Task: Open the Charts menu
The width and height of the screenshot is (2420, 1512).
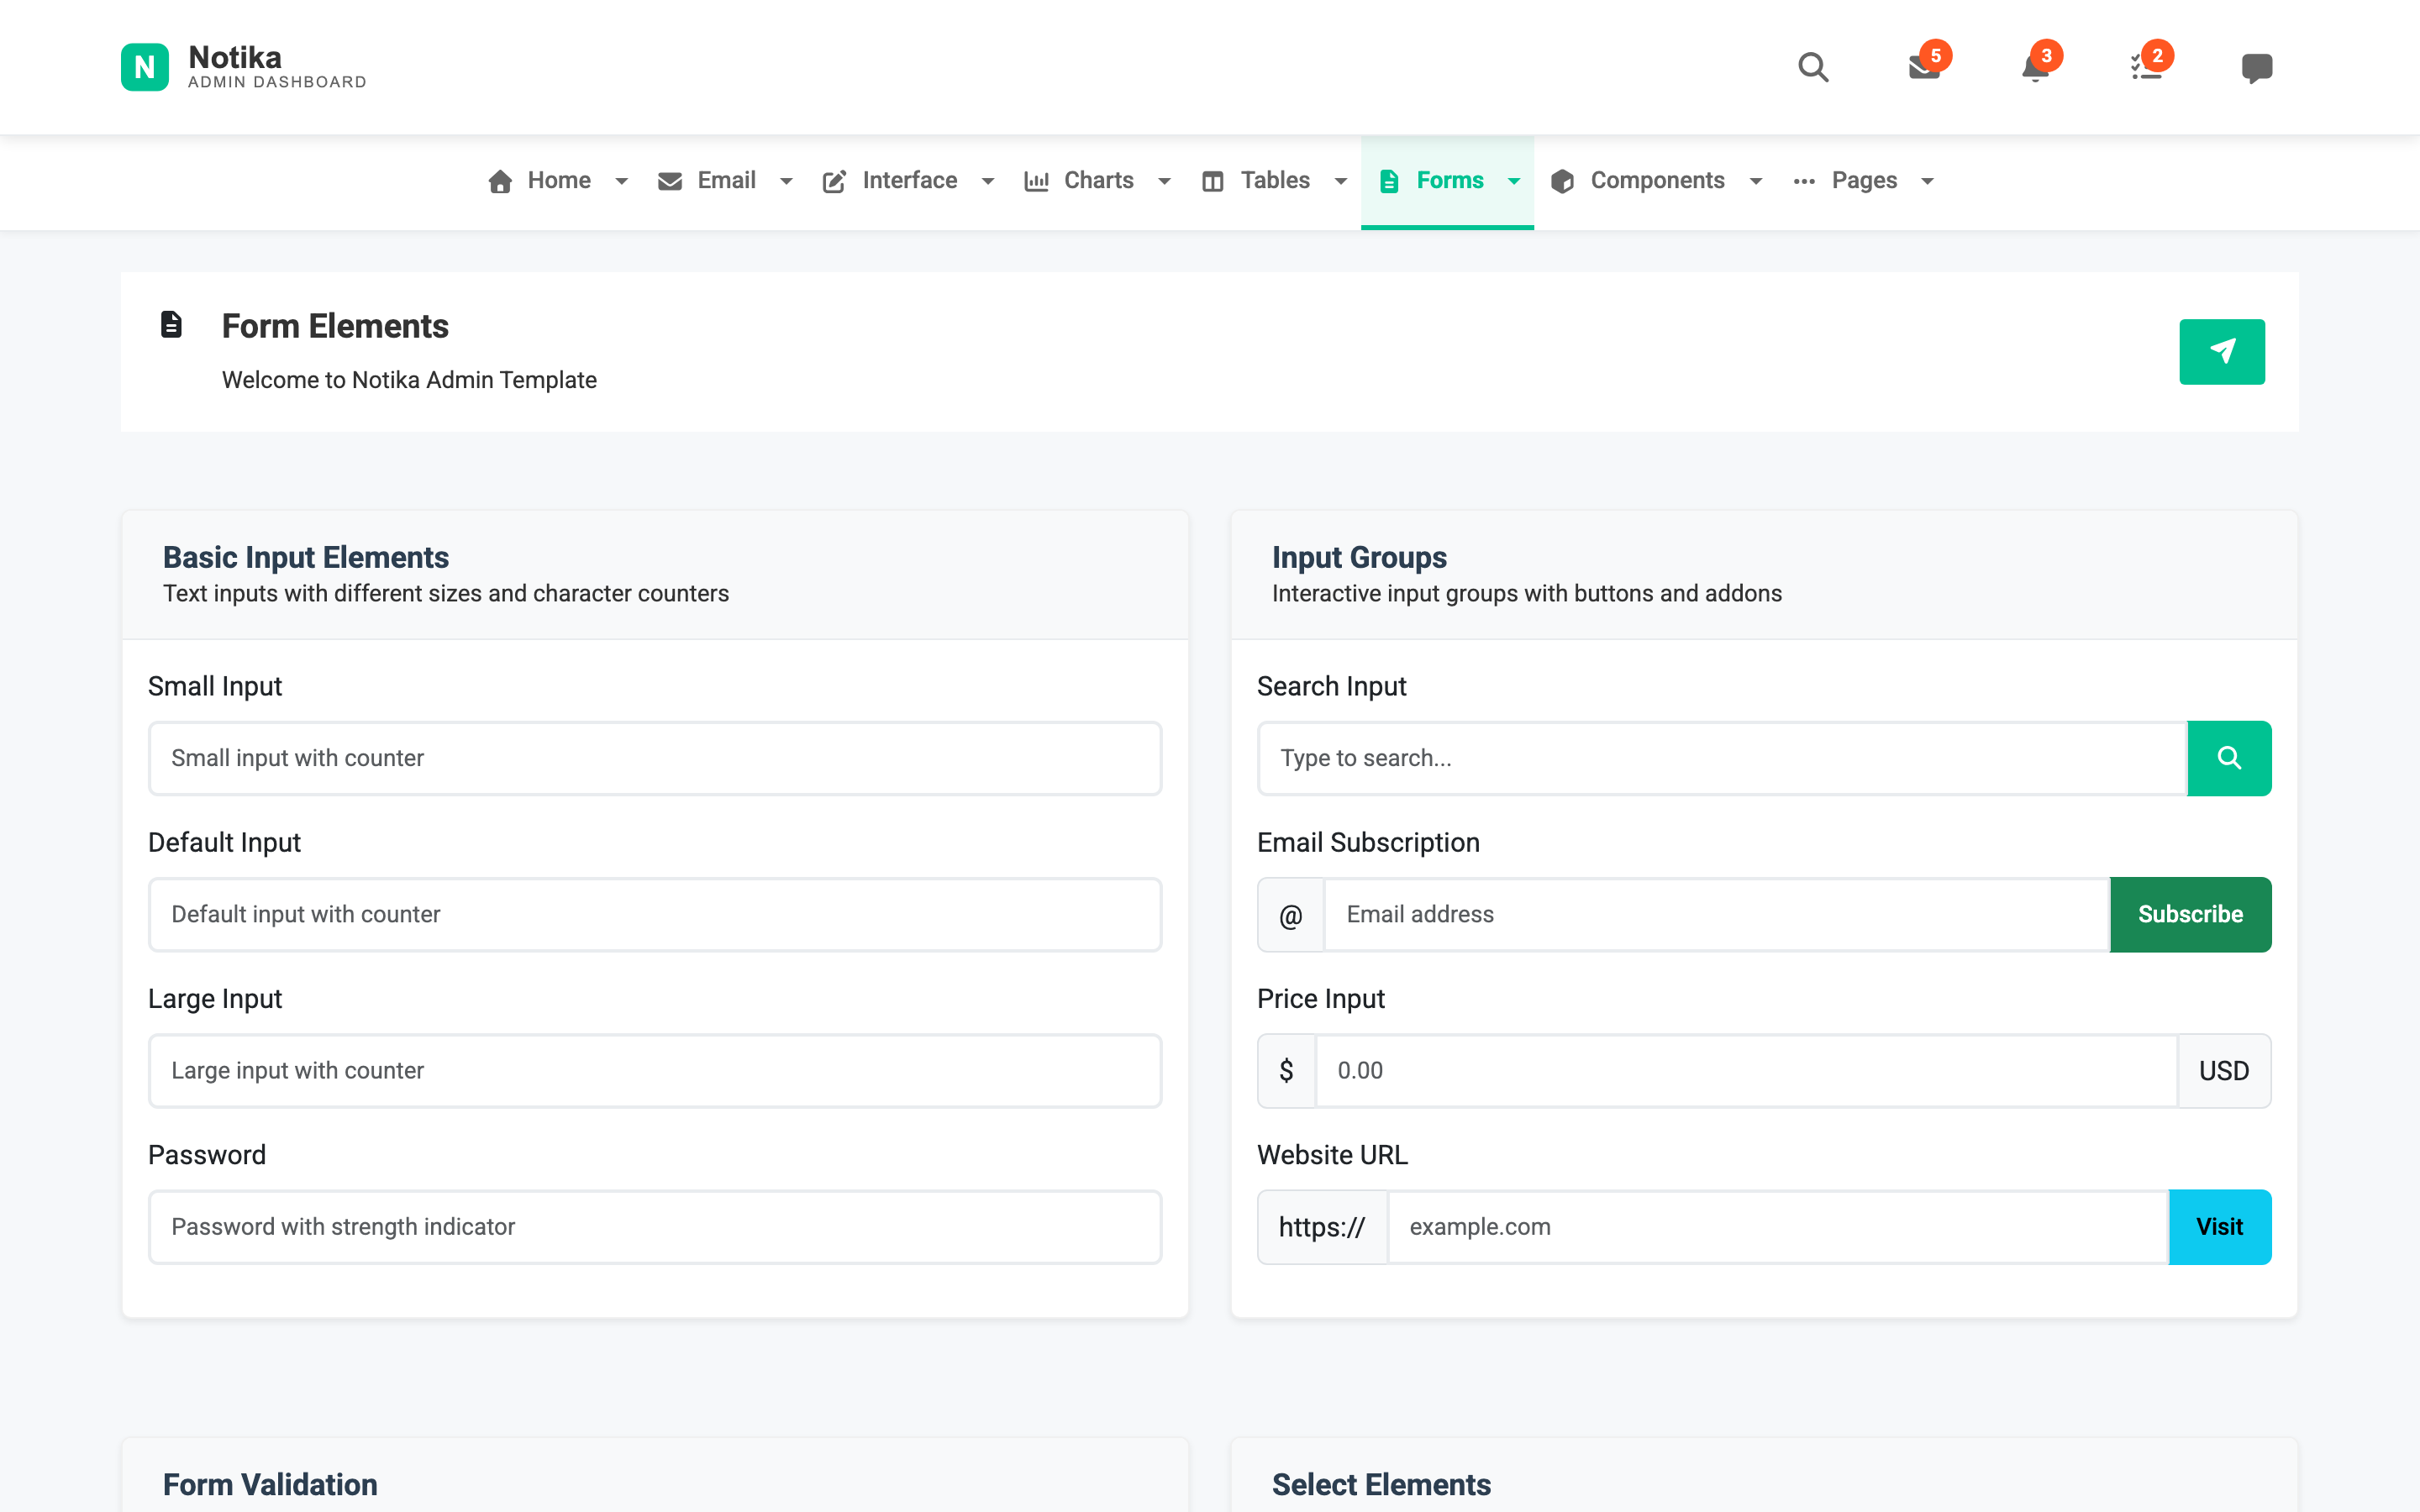Action: tap(1098, 181)
